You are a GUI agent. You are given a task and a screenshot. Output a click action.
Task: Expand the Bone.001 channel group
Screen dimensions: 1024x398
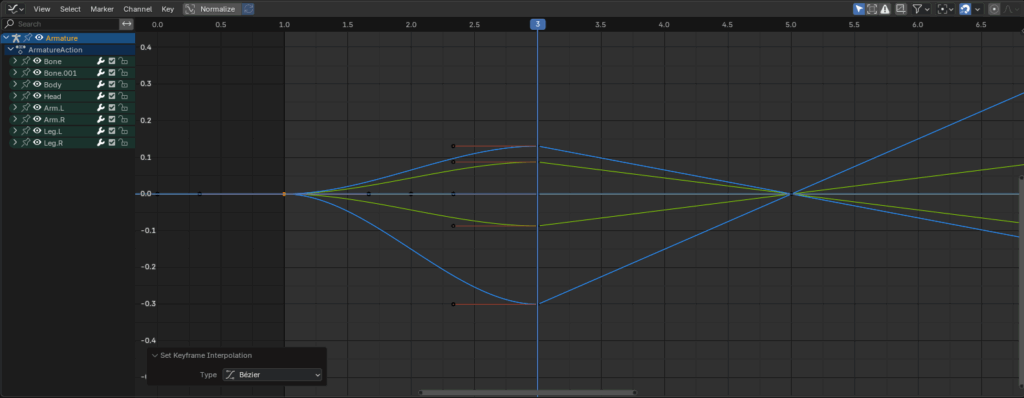pyautogui.click(x=14, y=73)
